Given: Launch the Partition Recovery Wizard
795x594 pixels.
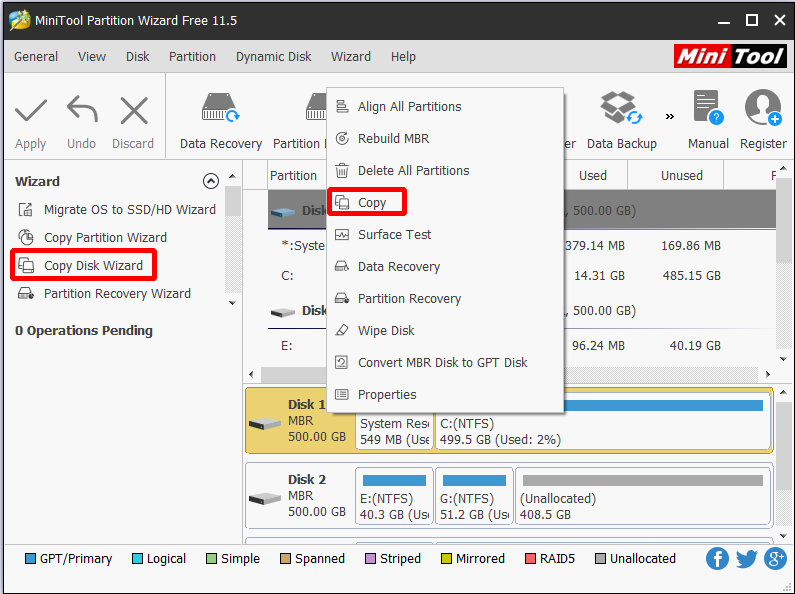Looking at the screenshot, I should pos(117,293).
